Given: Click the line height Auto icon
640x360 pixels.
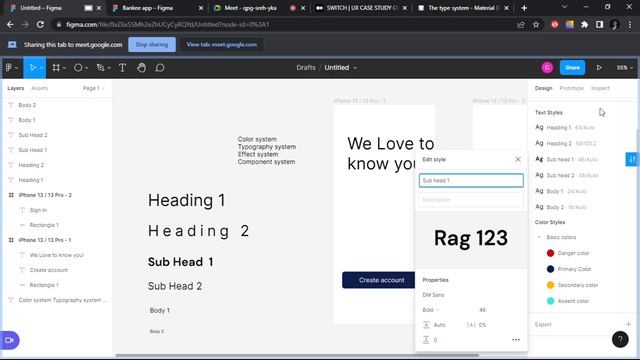Looking at the screenshot, I should click(x=426, y=325).
